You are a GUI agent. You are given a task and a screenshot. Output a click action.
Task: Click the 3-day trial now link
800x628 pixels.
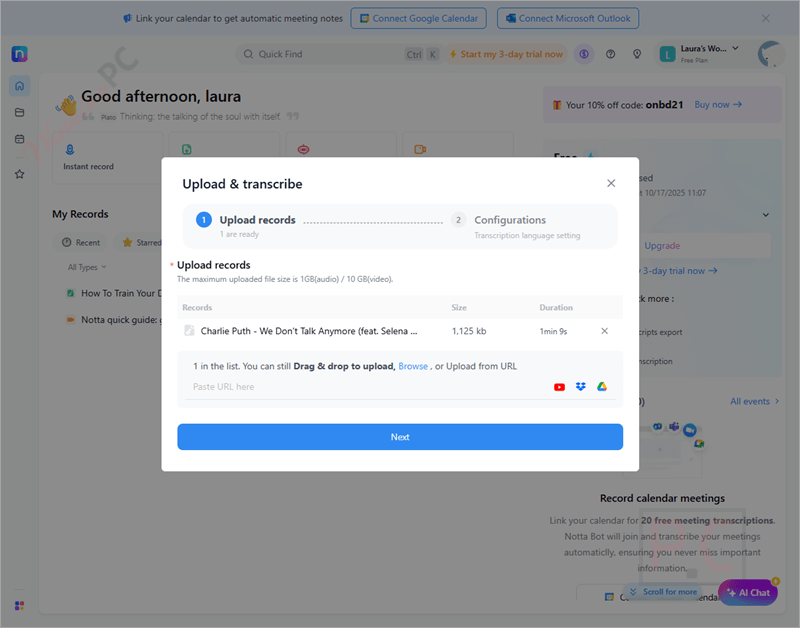[680, 270]
